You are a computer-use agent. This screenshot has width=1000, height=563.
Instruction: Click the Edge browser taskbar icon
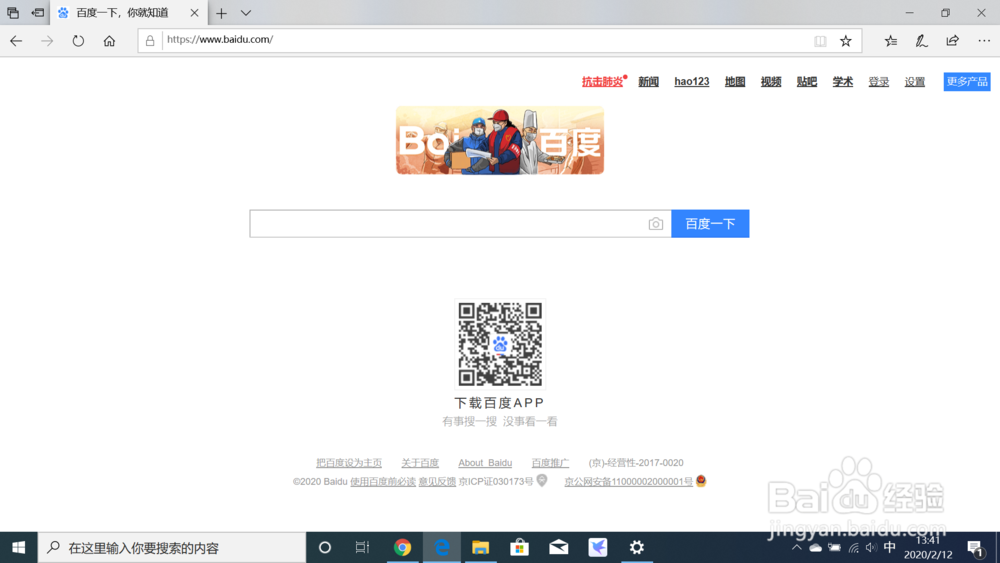pyautogui.click(x=441, y=548)
